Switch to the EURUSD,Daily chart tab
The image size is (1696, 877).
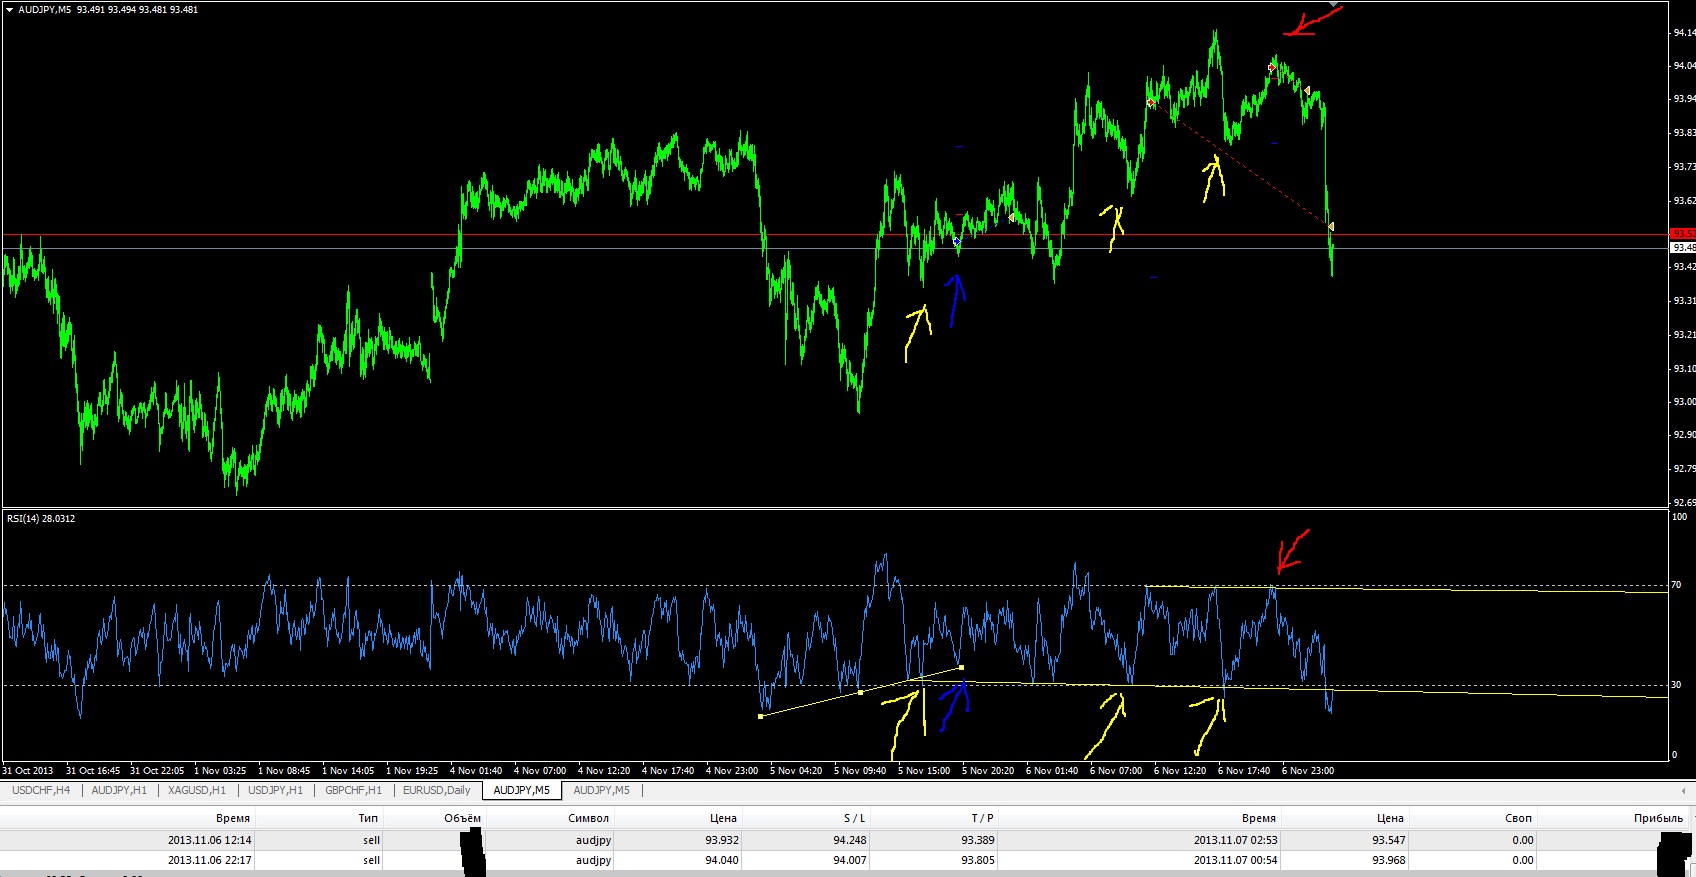click(437, 790)
